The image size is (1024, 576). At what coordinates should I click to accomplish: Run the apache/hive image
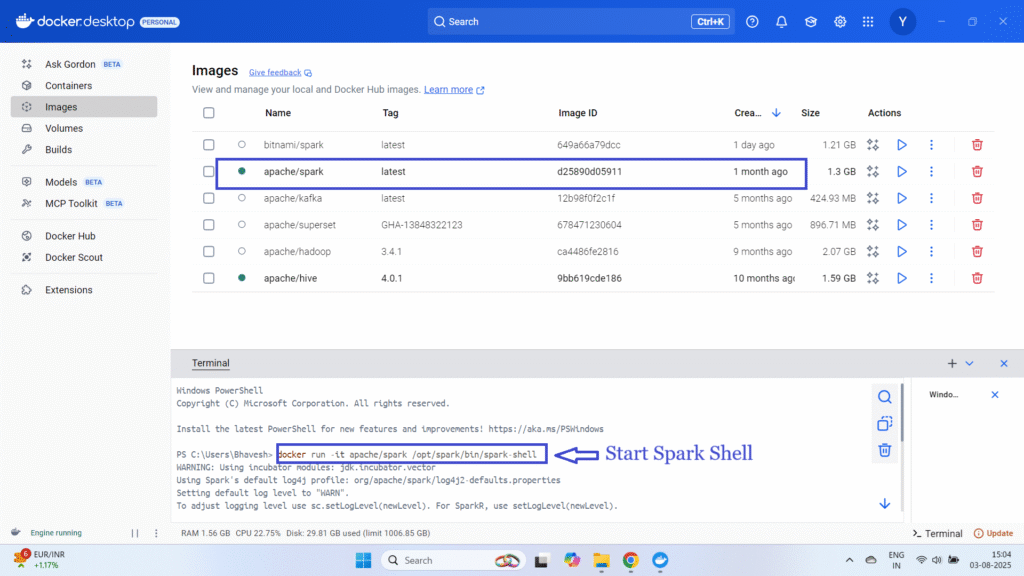901,278
